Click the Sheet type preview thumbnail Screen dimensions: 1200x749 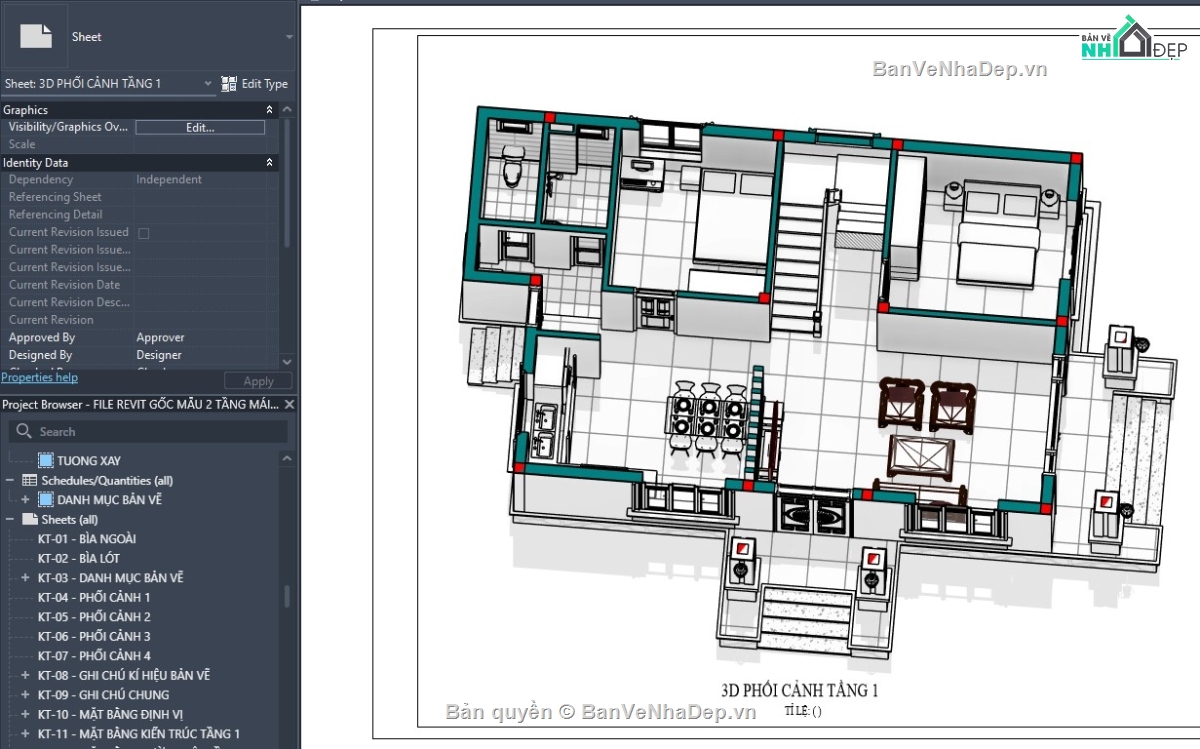36,36
